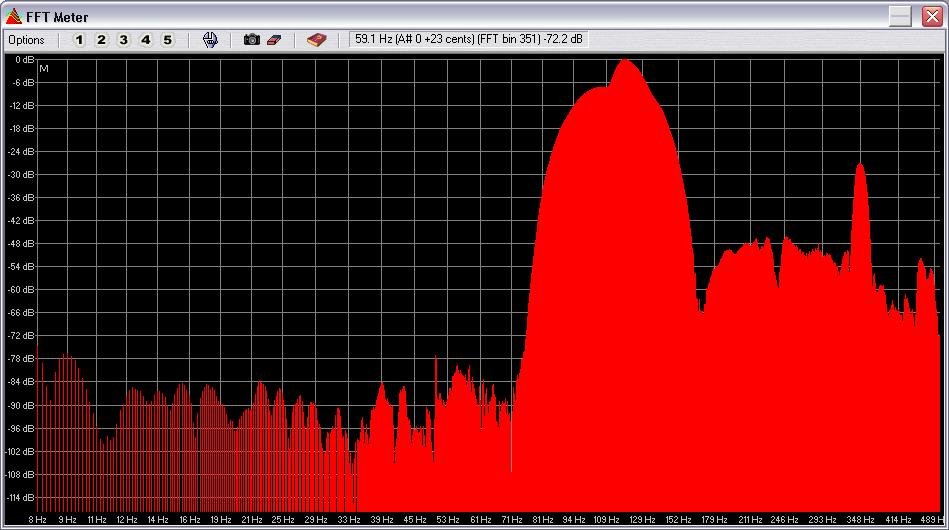949x530 pixels.
Task: Click the FFT Meter application icon in title bar
Action: click(13, 17)
